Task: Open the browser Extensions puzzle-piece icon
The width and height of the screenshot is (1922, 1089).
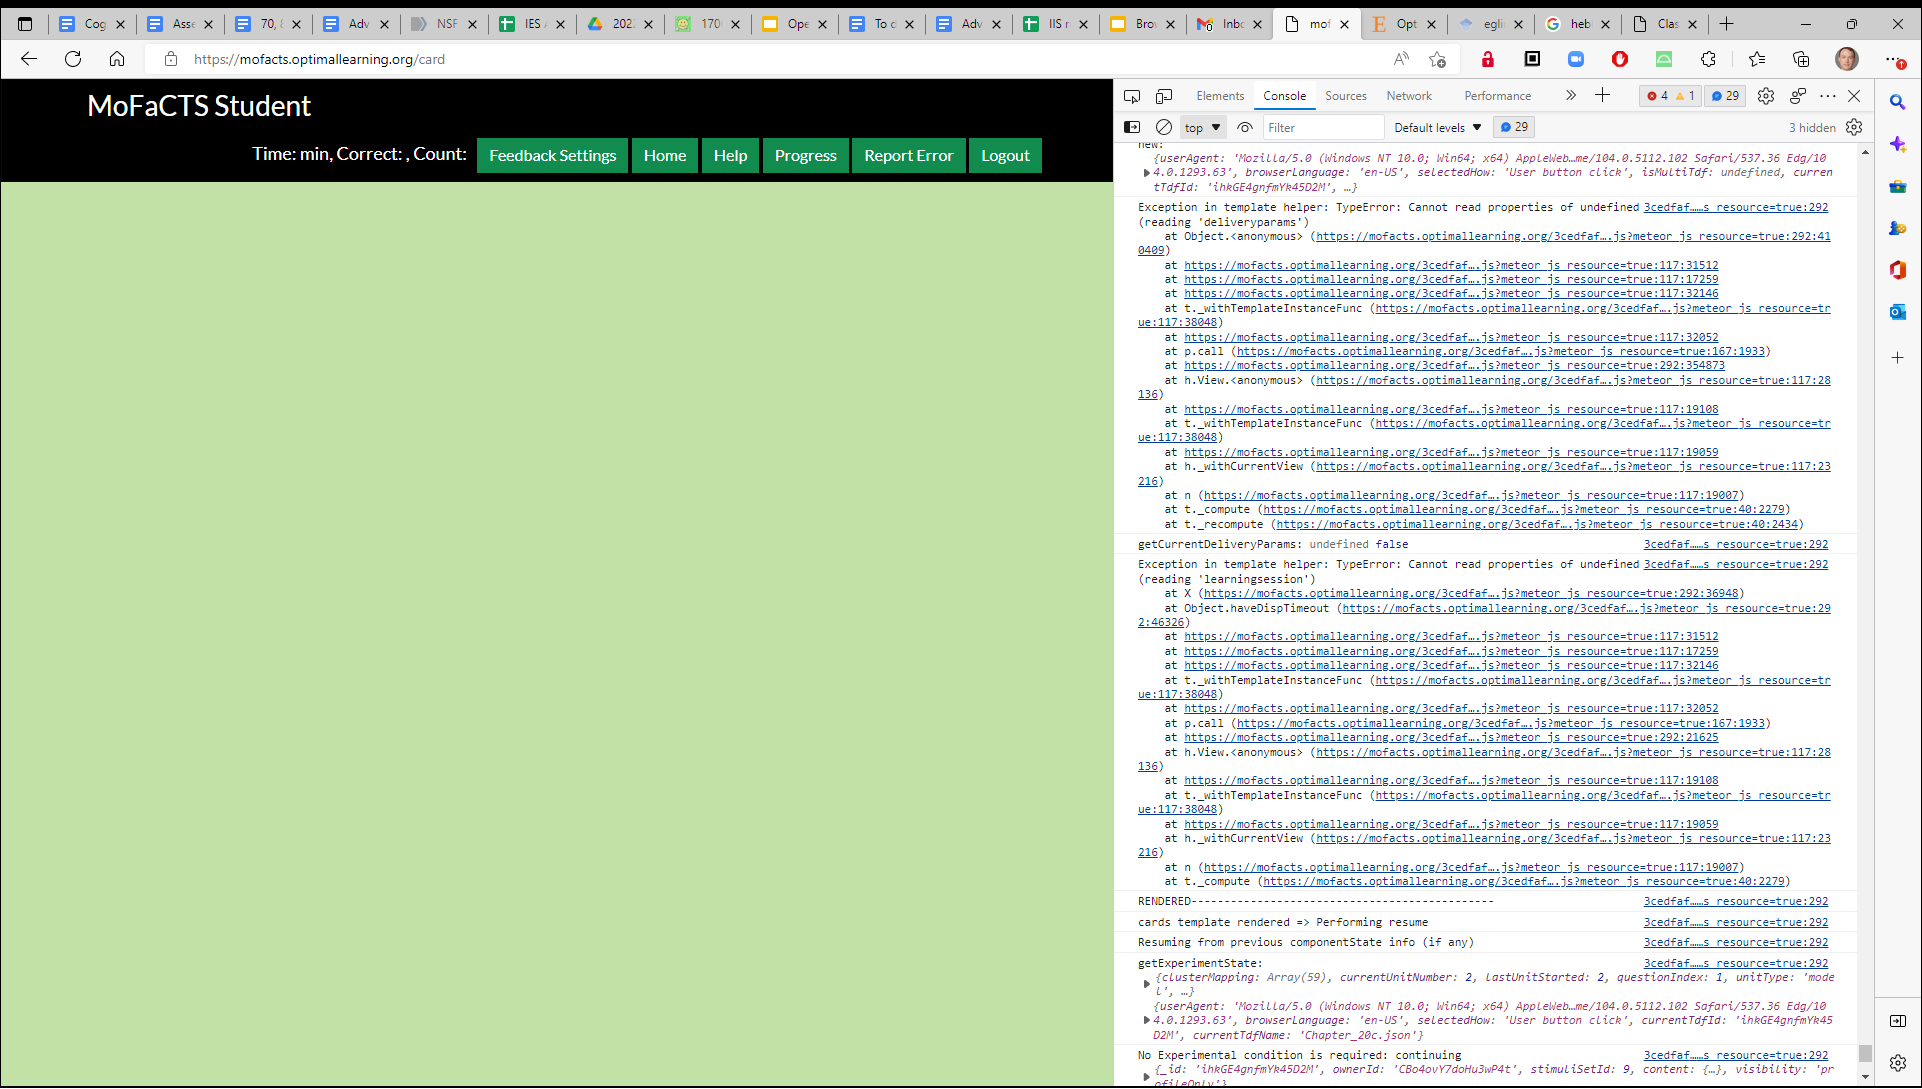Action: point(1709,59)
